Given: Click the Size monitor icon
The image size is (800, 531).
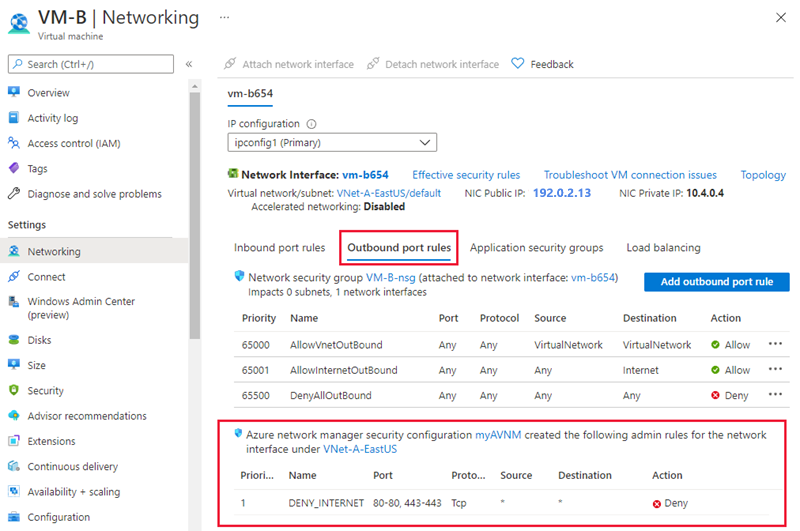Looking at the screenshot, I should 14,365.
